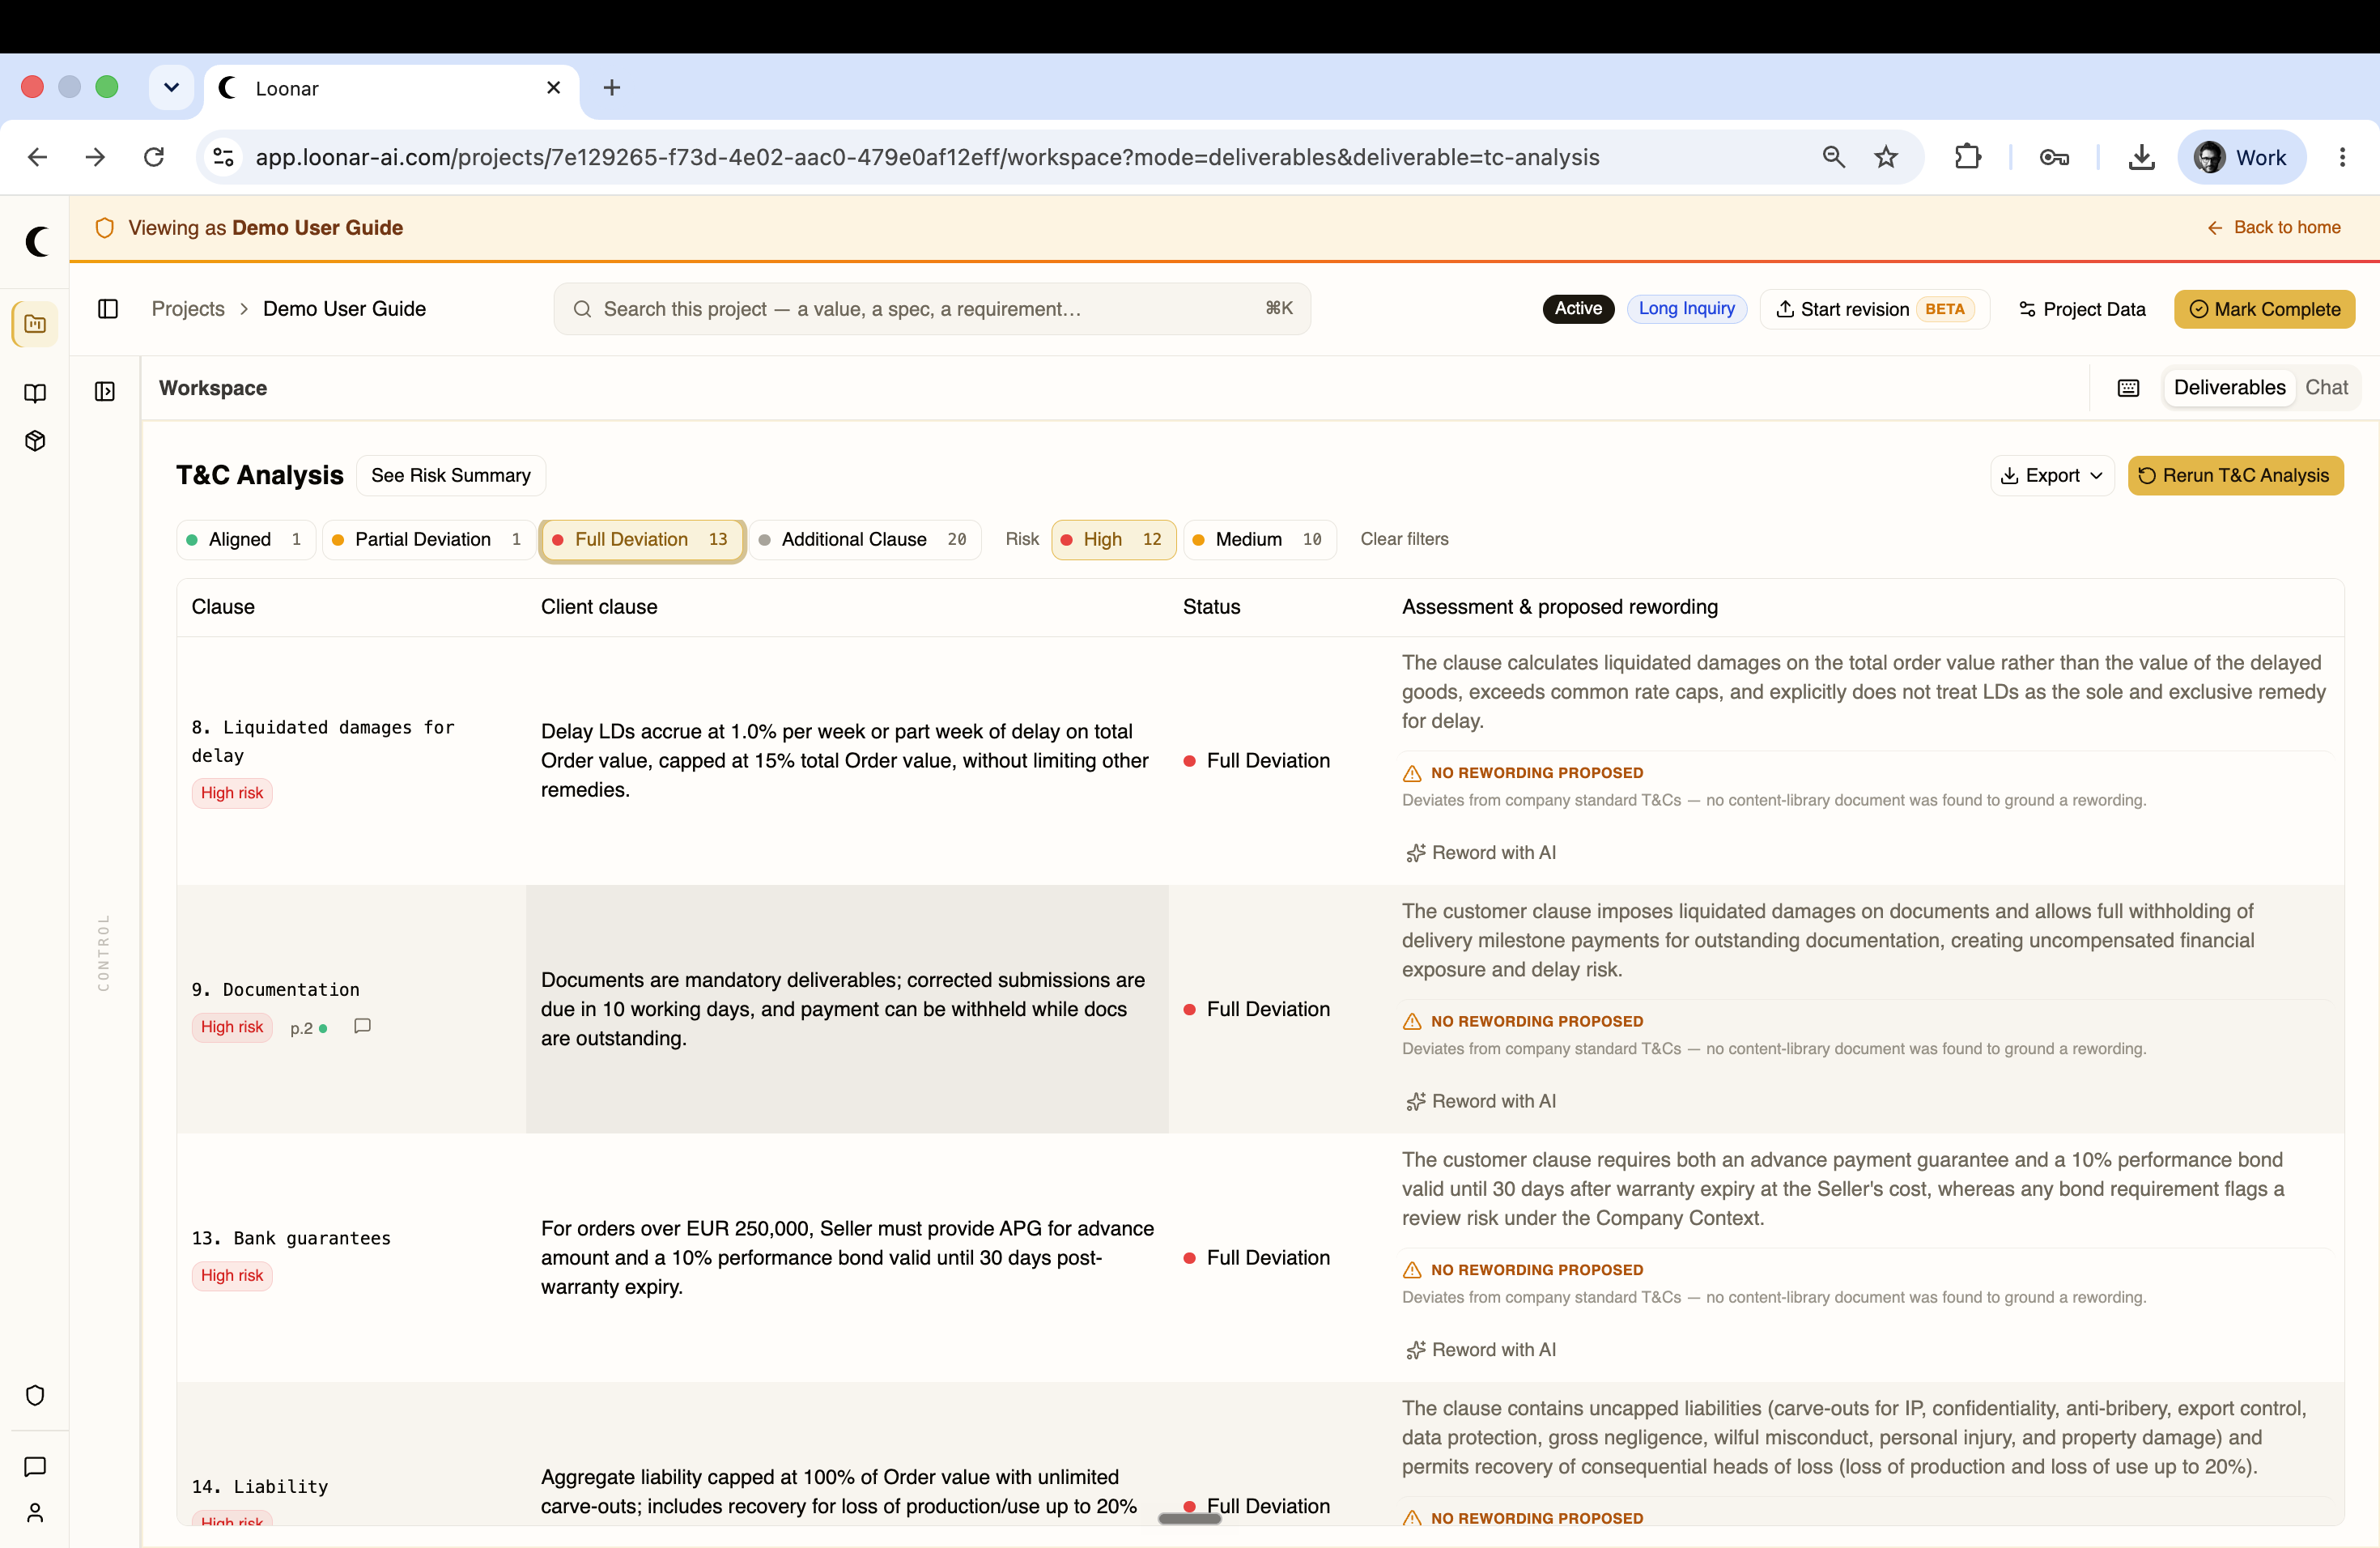The width and height of the screenshot is (2380, 1548).
Task: Click the browser back arrow
Action: pos(38,157)
